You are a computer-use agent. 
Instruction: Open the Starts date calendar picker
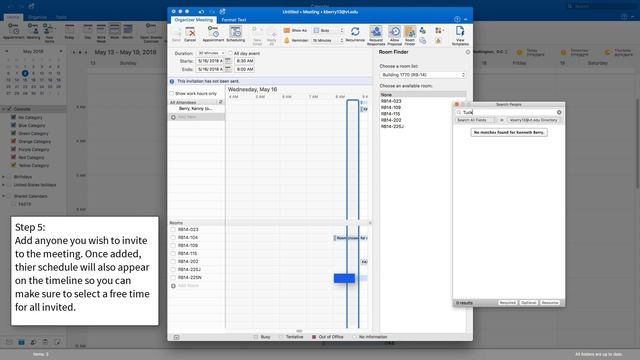228,61
